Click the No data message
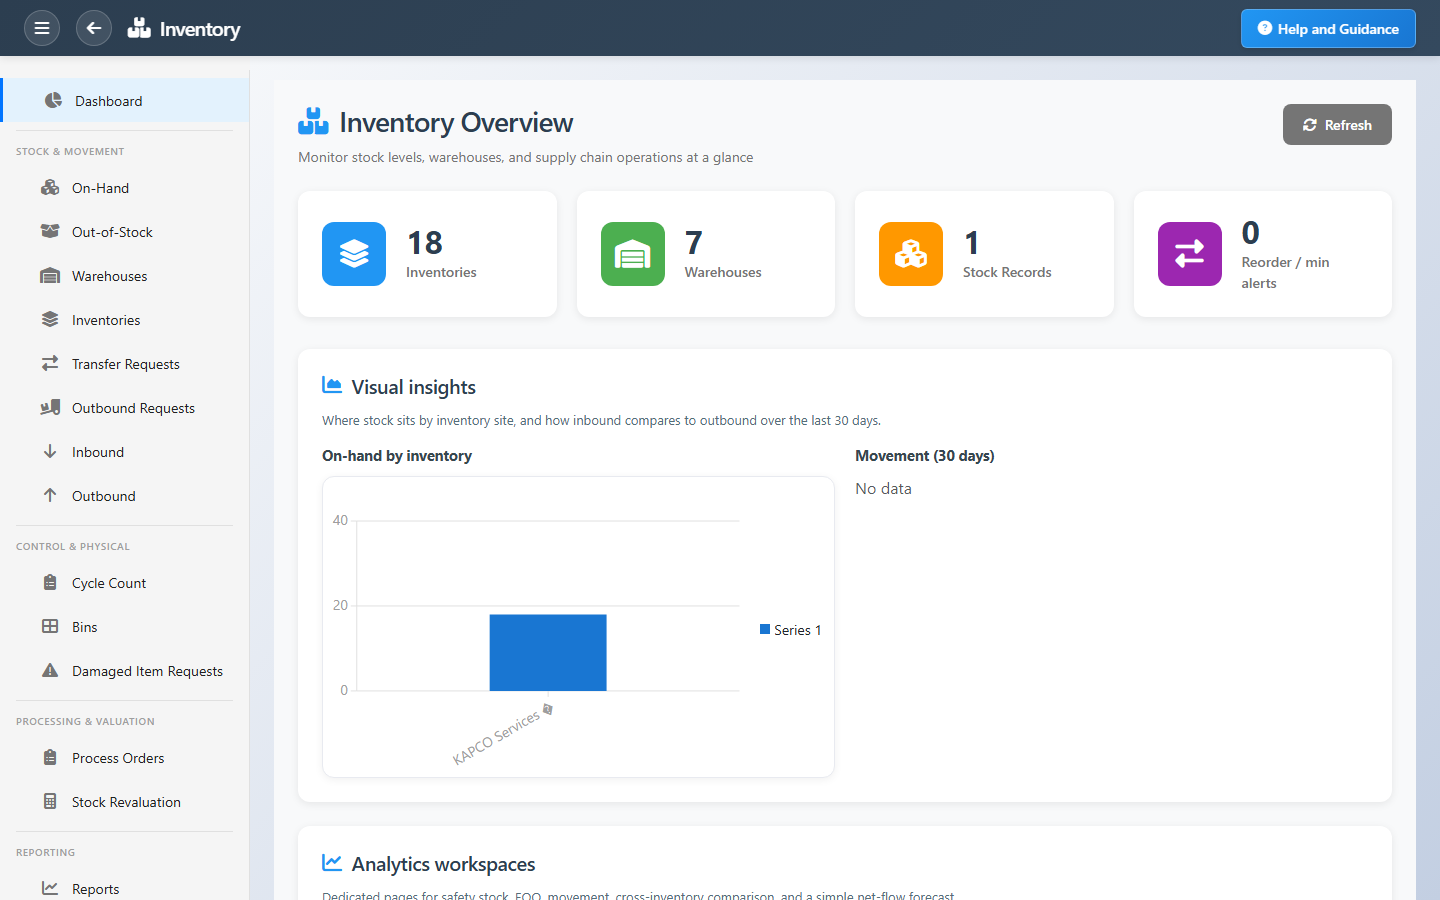The image size is (1440, 900). point(883,488)
